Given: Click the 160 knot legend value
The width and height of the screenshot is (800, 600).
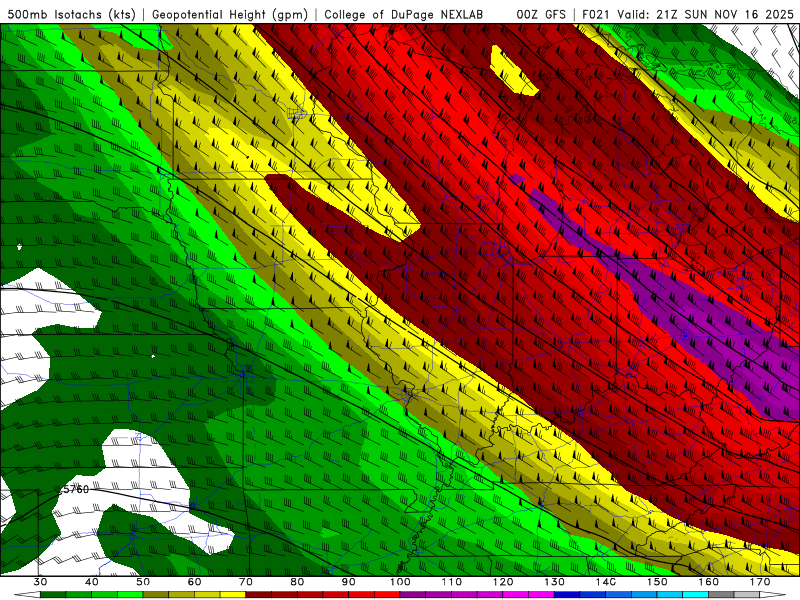Looking at the screenshot, I should (709, 582).
